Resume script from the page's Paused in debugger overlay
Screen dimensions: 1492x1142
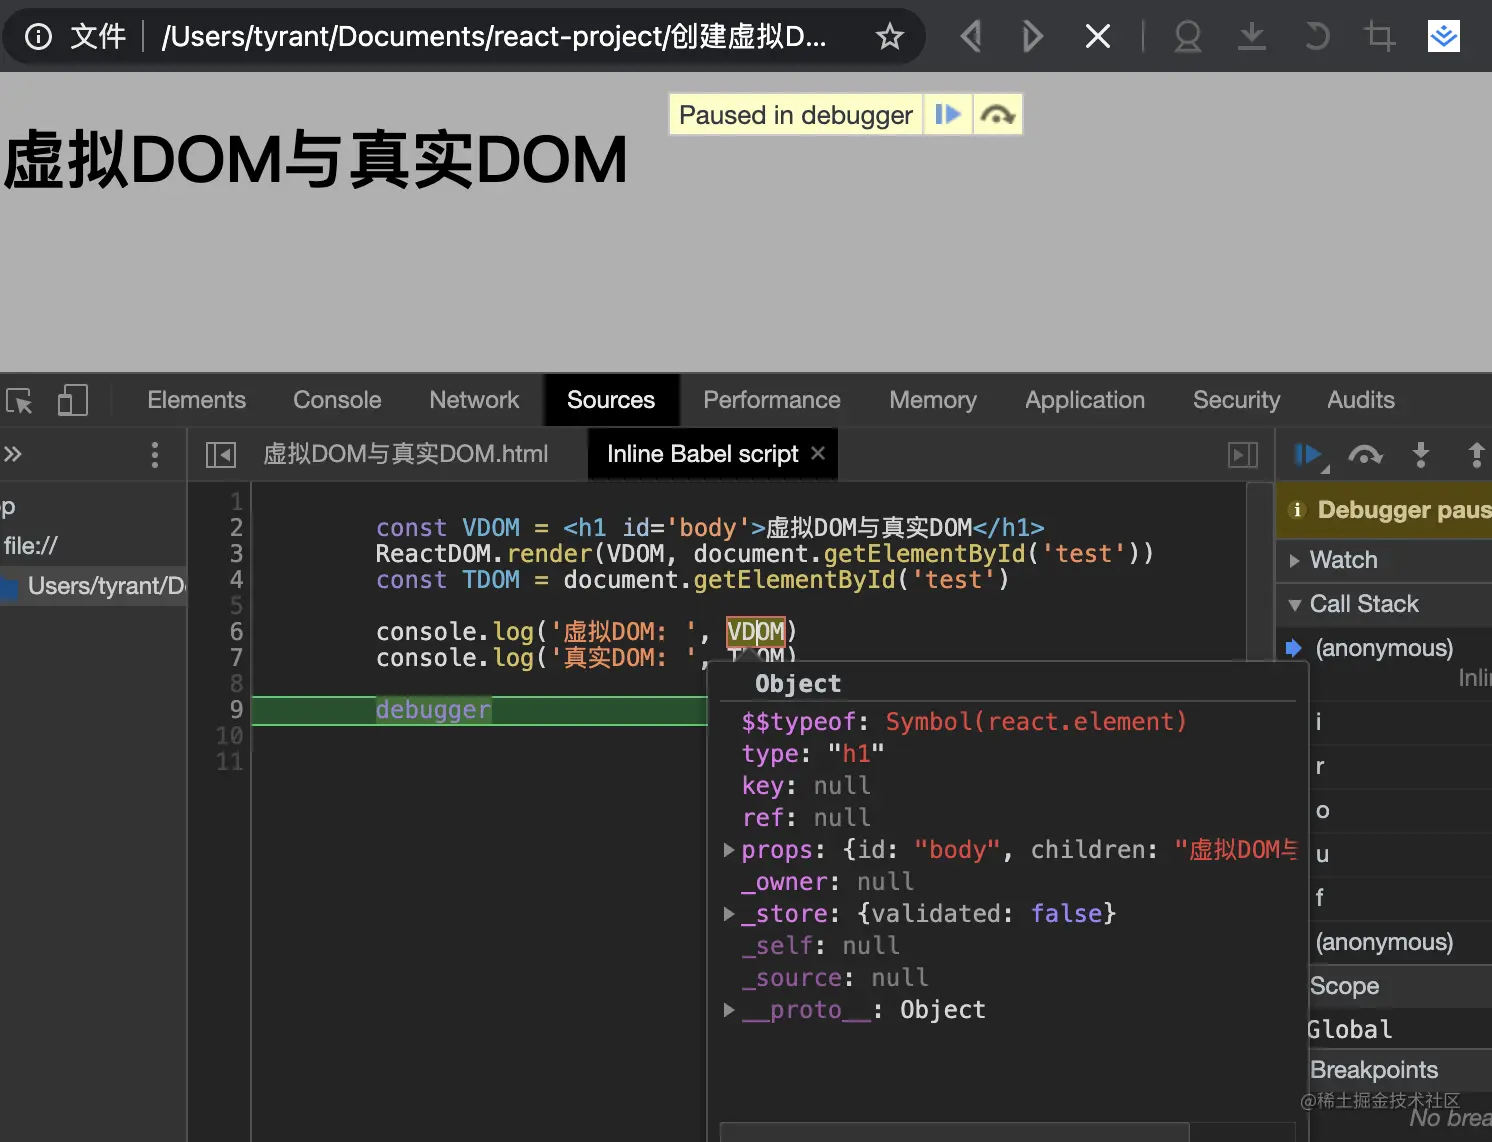click(947, 115)
